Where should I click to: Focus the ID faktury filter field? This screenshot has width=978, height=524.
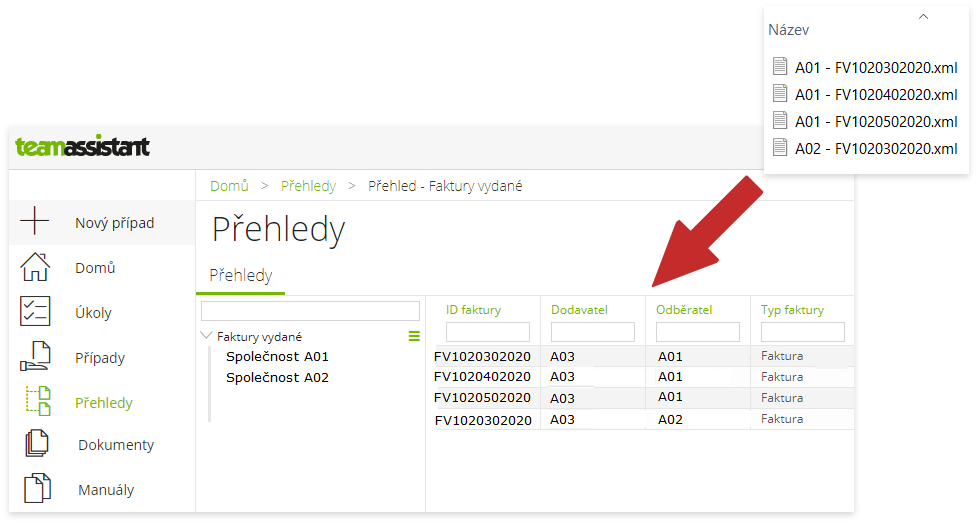[488, 332]
